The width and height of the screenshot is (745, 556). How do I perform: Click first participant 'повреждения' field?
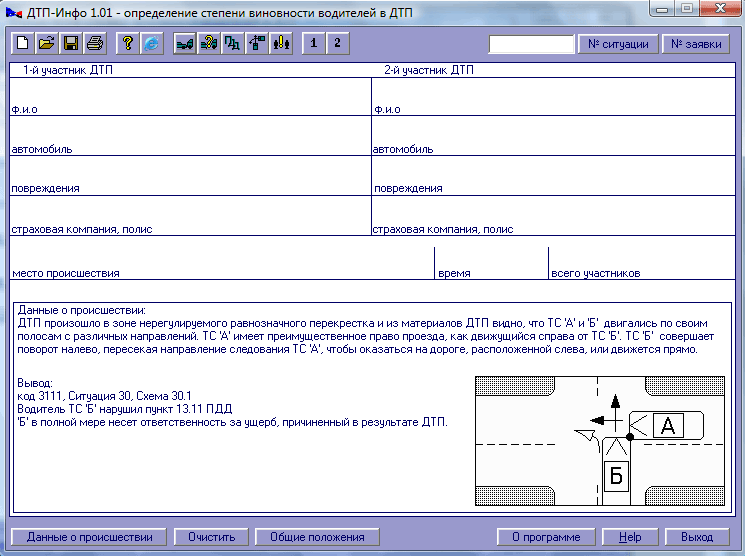click(190, 175)
